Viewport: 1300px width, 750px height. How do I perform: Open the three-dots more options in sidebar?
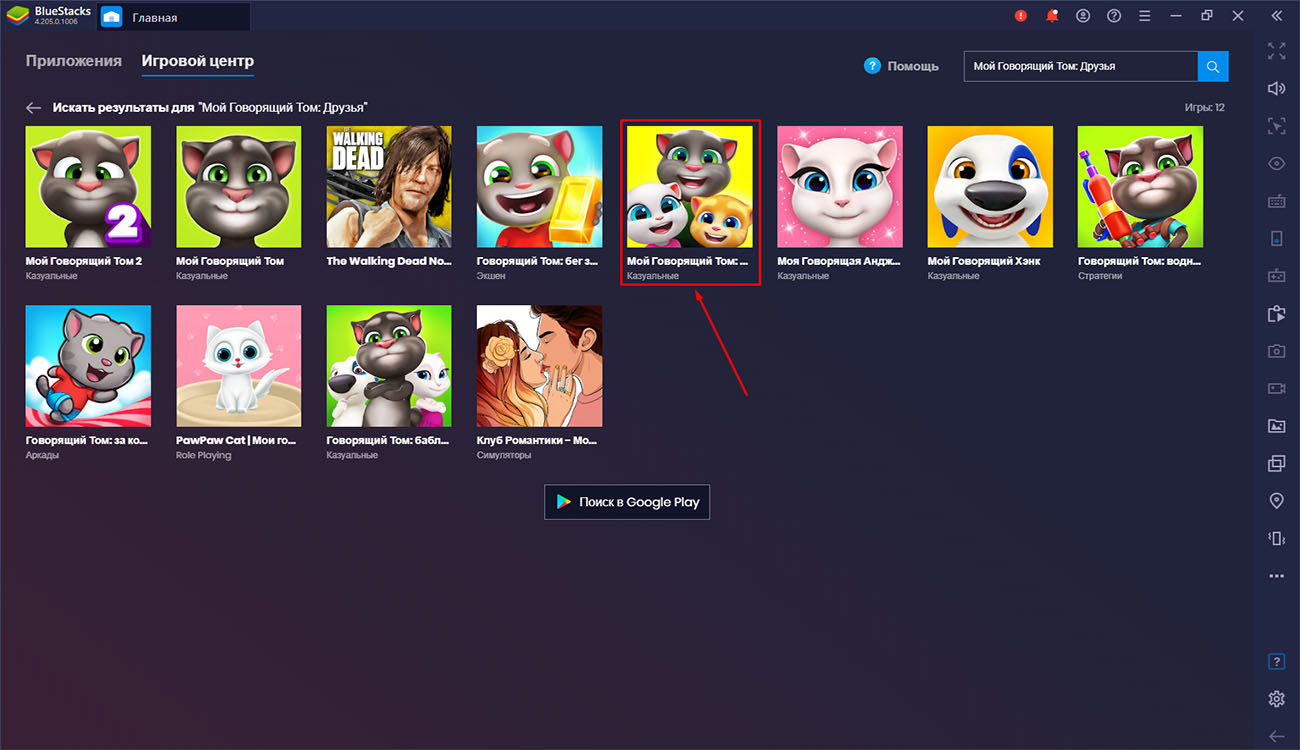coord(1276,576)
